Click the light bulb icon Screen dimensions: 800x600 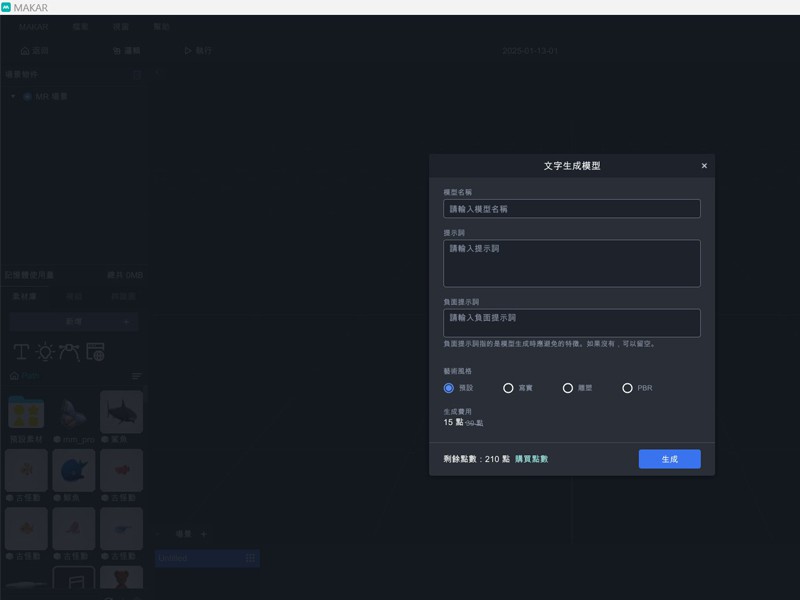[45, 351]
